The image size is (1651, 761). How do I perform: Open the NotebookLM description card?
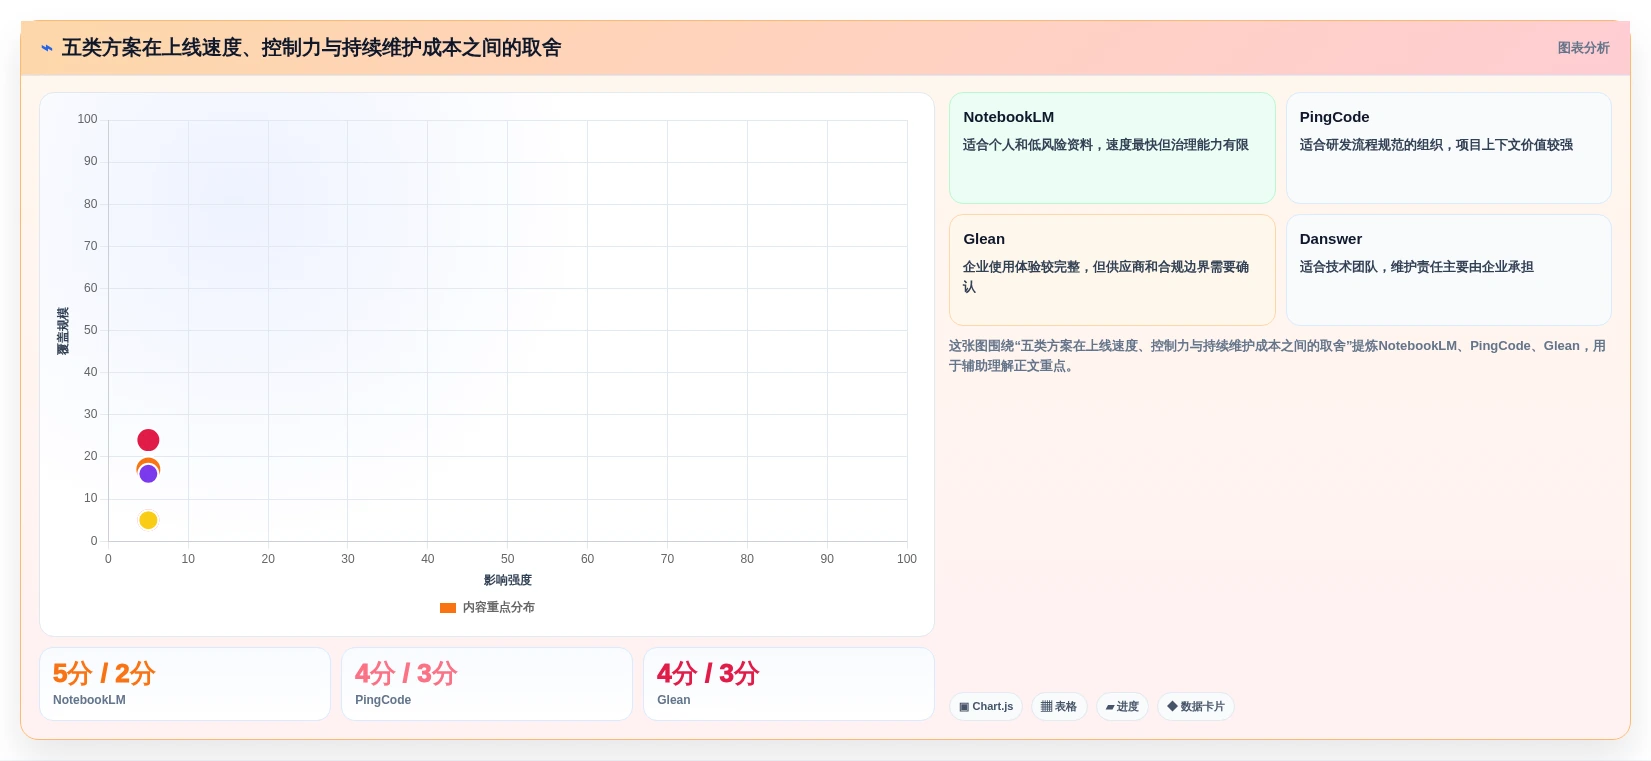coord(1112,148)
